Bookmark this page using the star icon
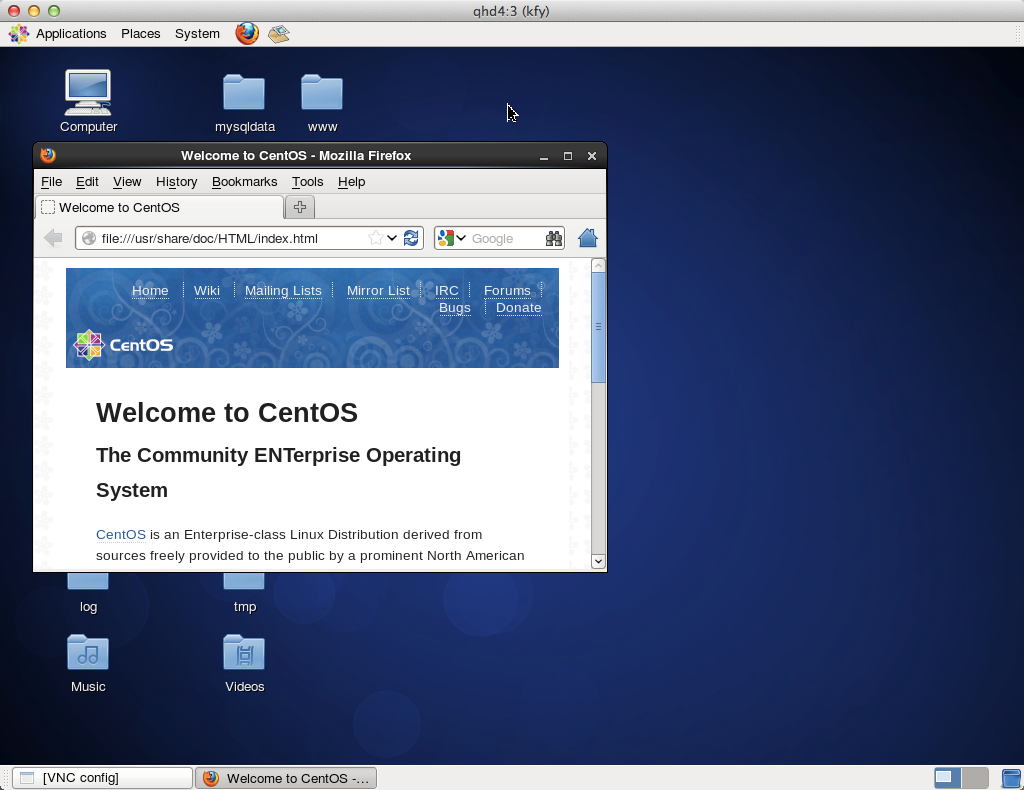The height and width of the screenshot is (790, 1024). [375, 238]
